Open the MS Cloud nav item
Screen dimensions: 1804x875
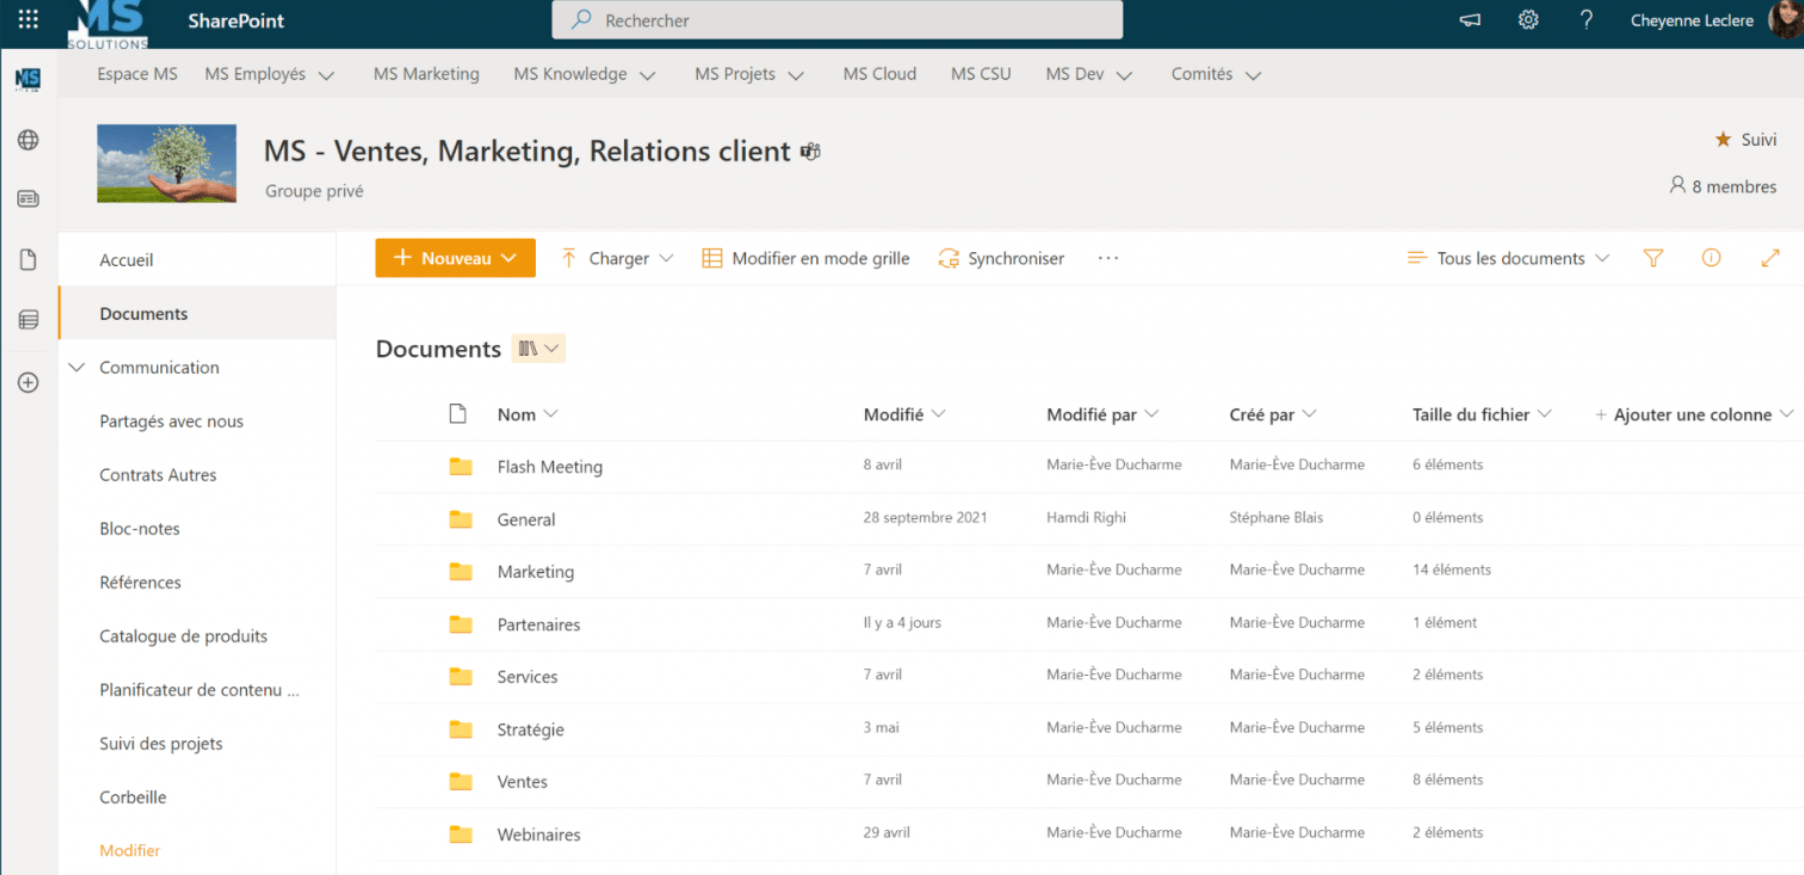click(x=879, y=74)
